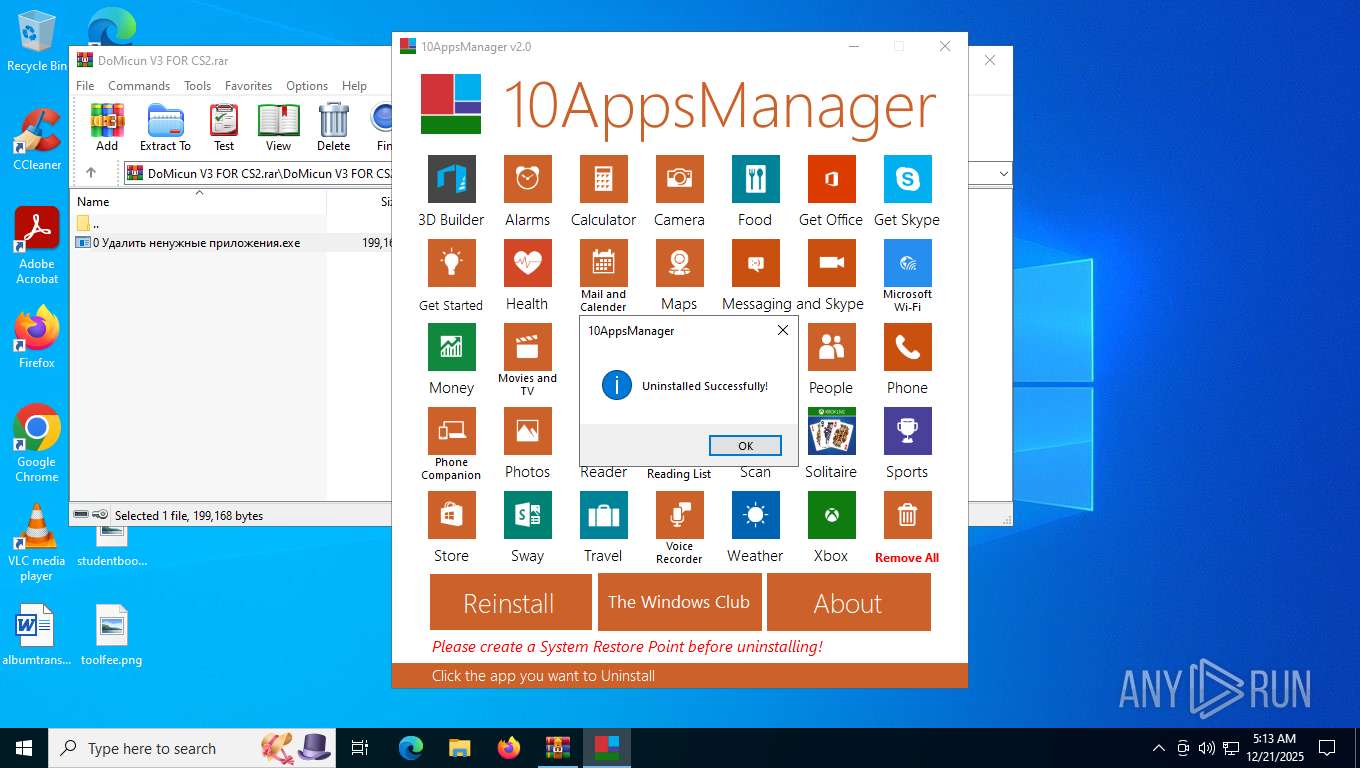Open WinRAR Favorites menu
This screenshot has width=1360, height=768.
(248, 86)
